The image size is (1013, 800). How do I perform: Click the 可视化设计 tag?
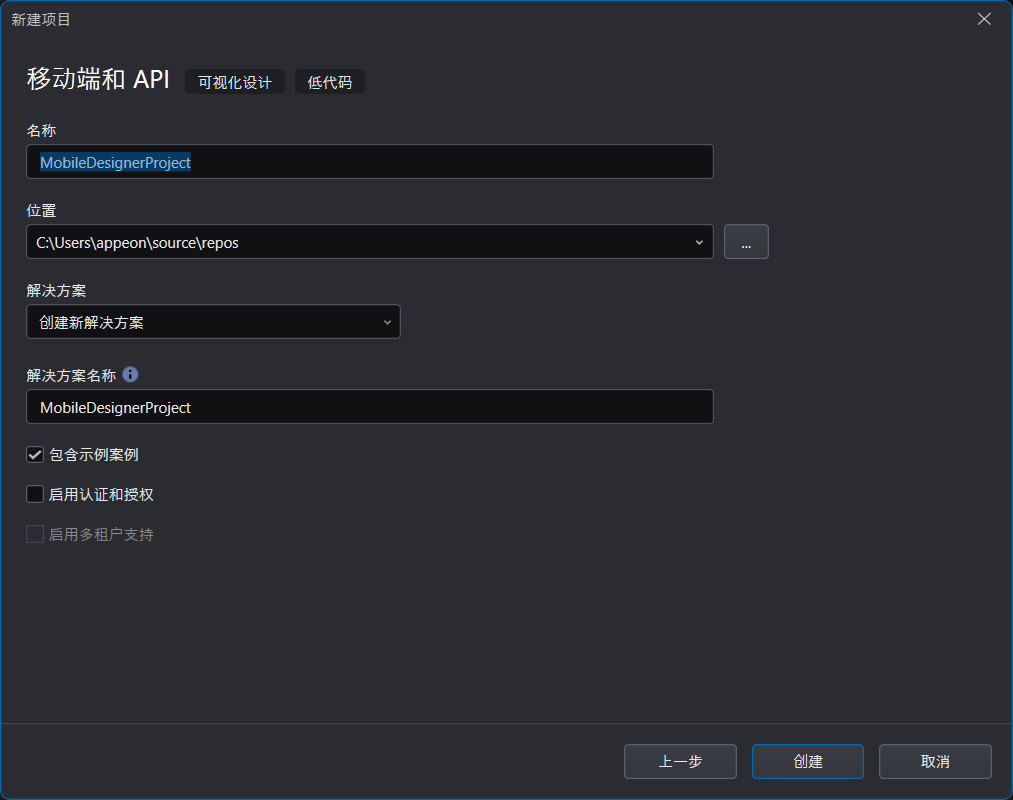pos(235,82)
